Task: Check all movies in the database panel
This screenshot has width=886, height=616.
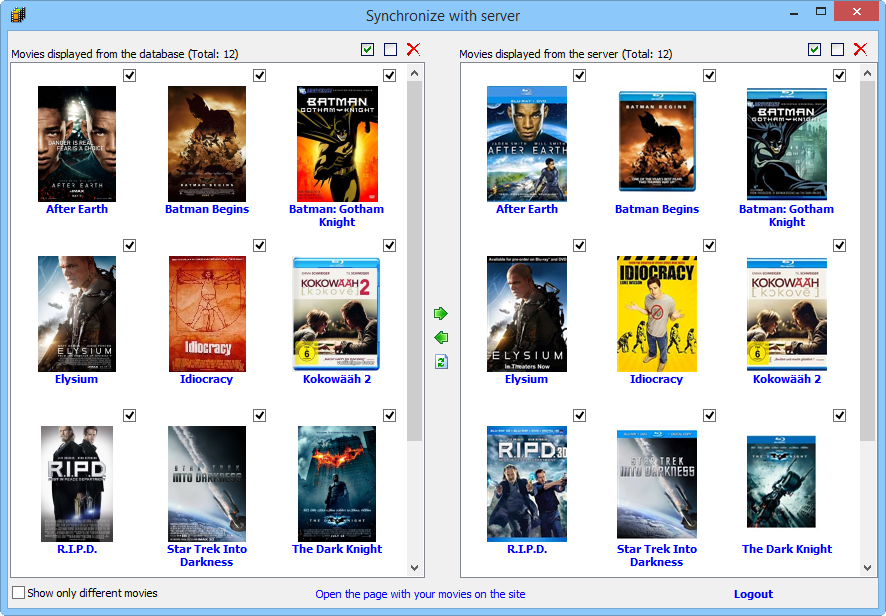Action: pos(367,49)
